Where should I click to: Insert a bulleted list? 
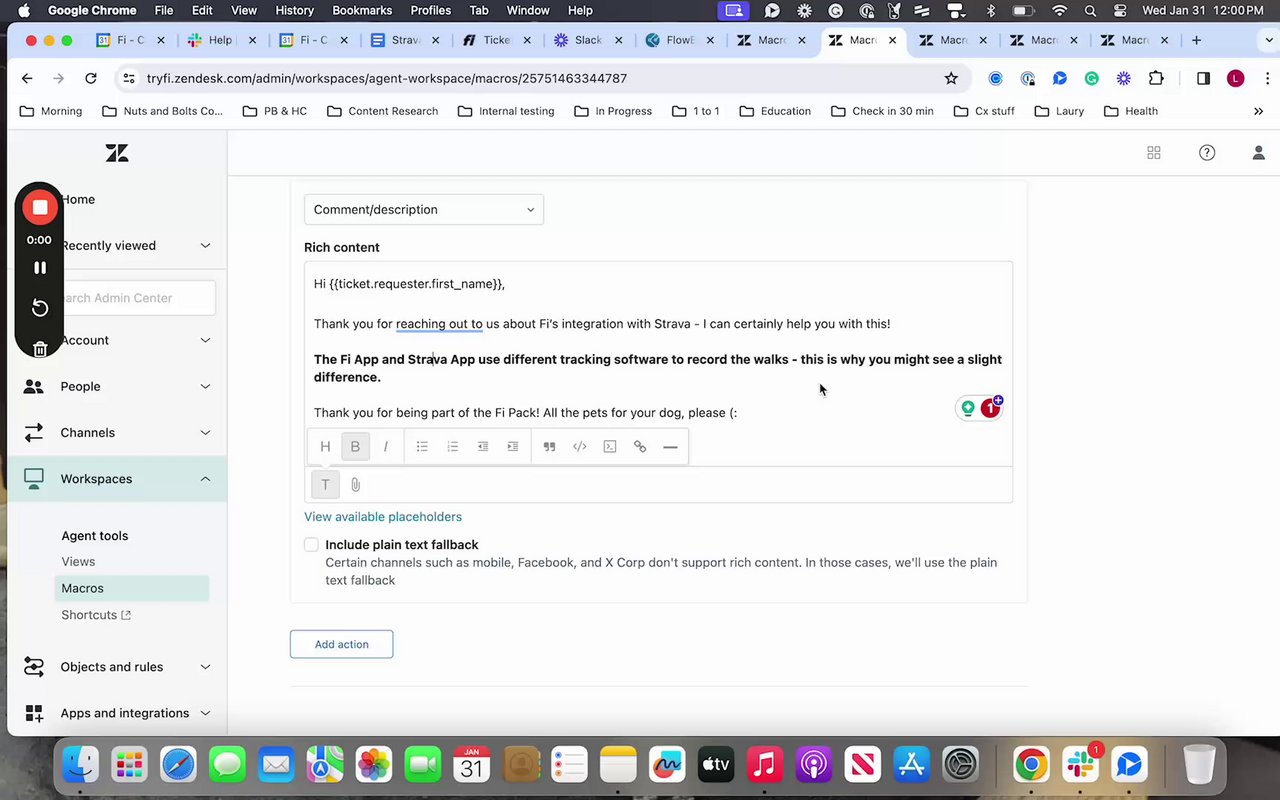point(422,447)
